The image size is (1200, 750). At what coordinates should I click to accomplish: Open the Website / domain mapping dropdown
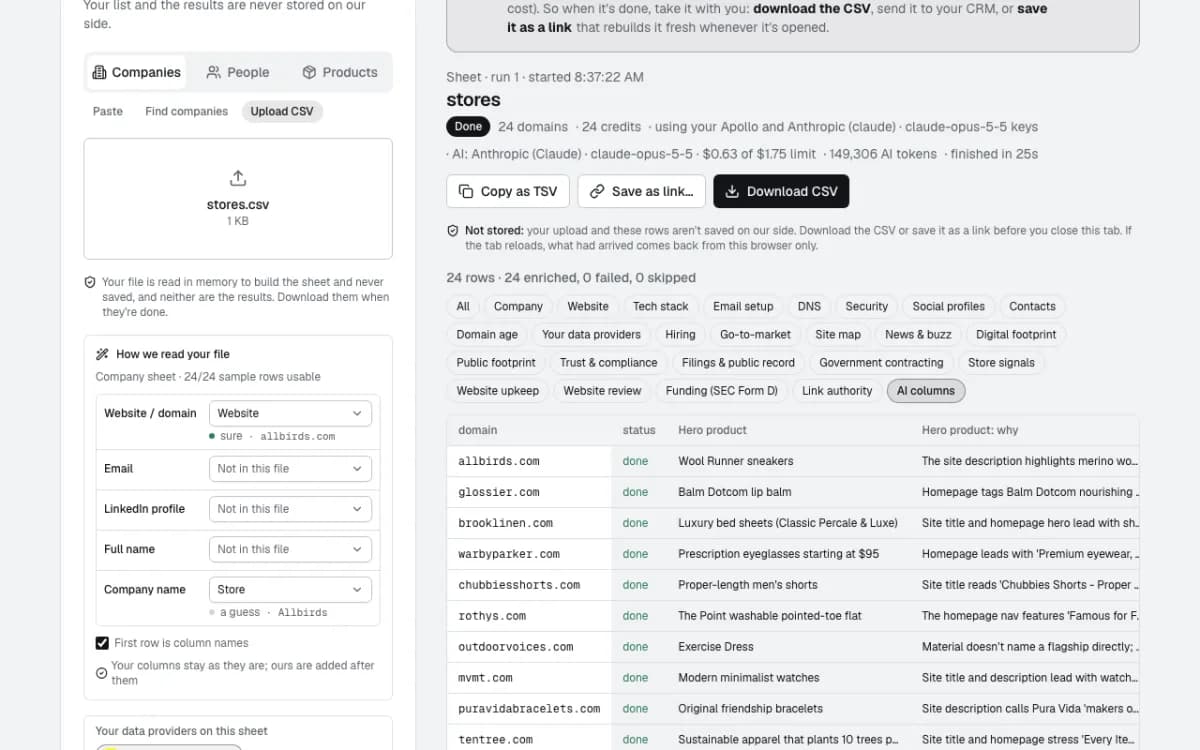tap(290, 413)
